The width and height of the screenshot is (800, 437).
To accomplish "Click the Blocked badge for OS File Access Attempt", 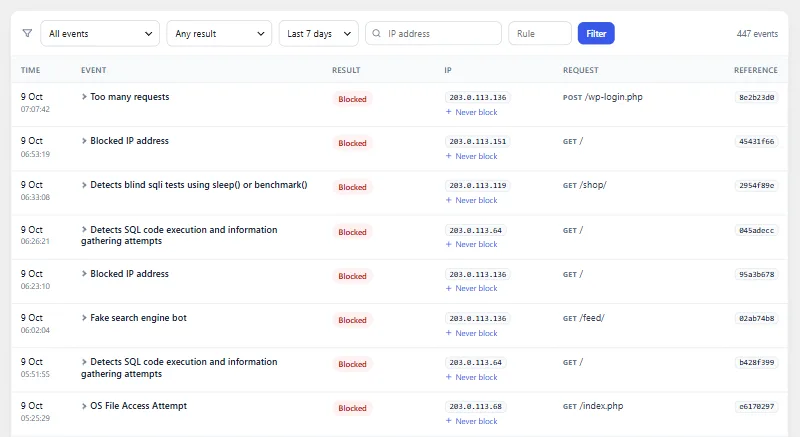I will [x=352, y=408].
